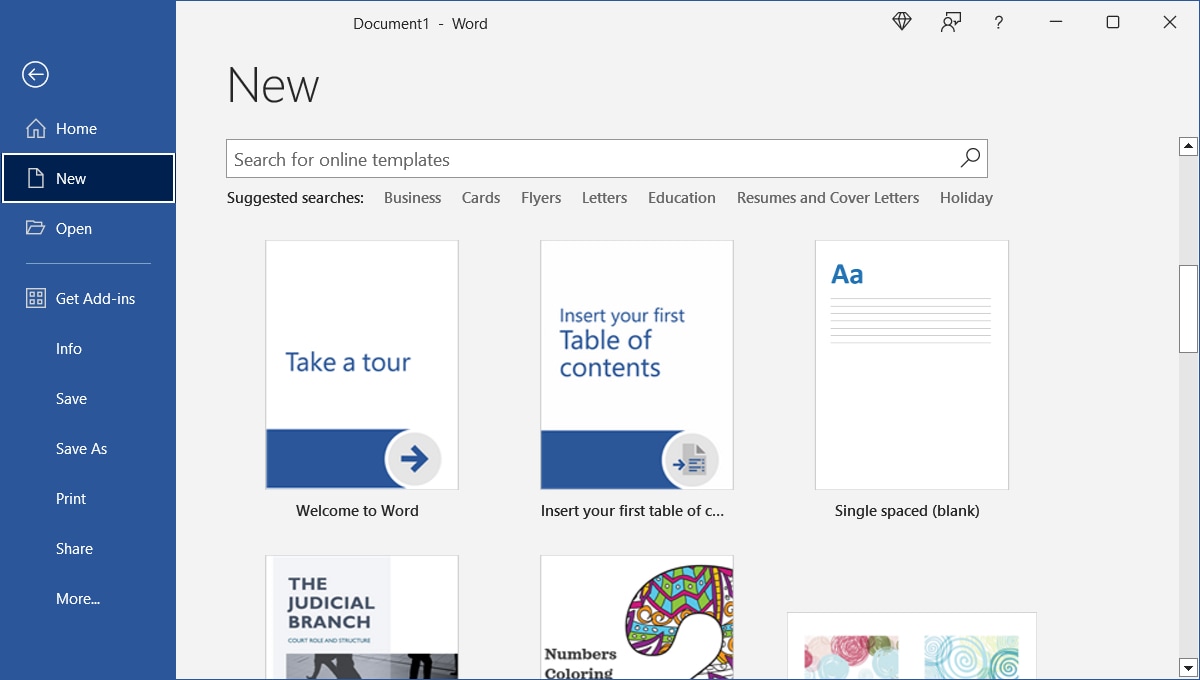Click the Flyers suggested search
The width and height of the screenshot is (1200, 680).
pyautogui.click(x=540, y=197)
